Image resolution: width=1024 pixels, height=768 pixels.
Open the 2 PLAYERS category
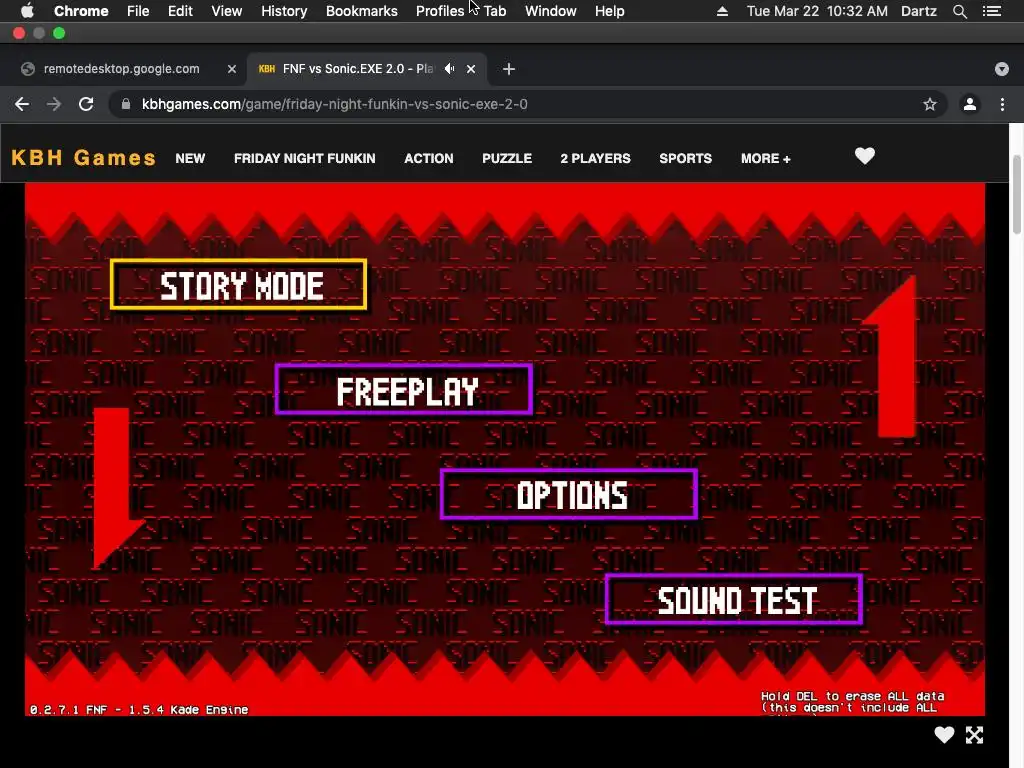595,158
